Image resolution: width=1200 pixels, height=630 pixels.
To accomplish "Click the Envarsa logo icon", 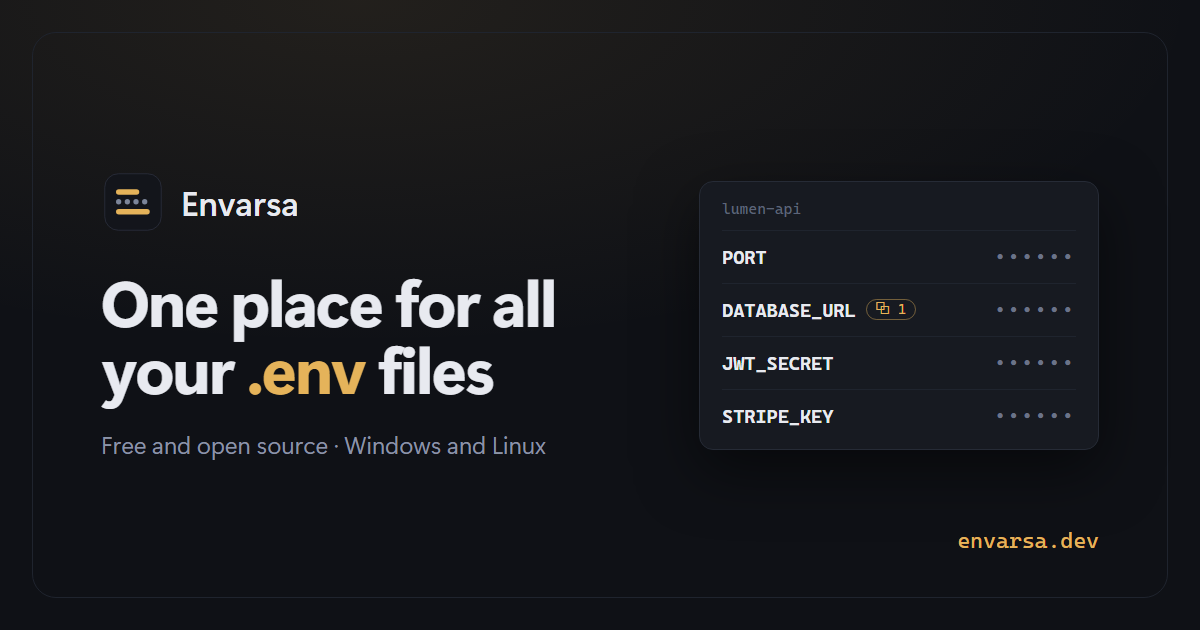I will [x=133, y=202].
